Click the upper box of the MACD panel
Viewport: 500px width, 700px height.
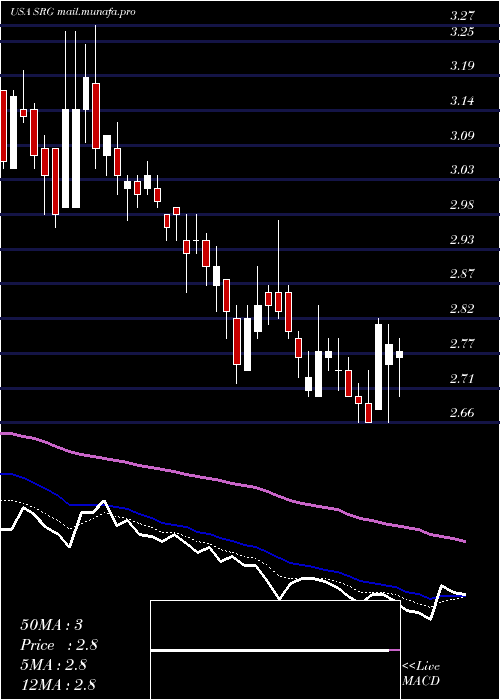(x=275, y=625)
